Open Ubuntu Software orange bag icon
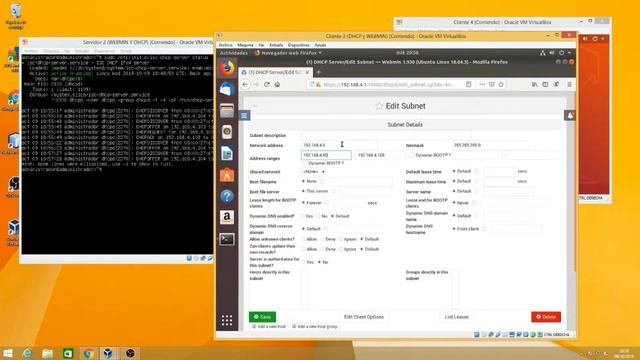Viewport: 640px width, 360px height. pyautogui.click(x=227, y=175)
